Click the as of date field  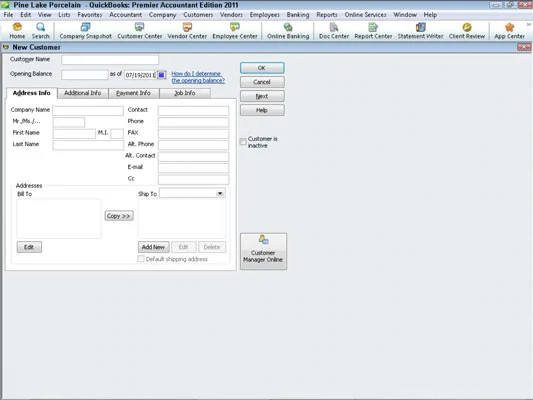pos(140,75)
